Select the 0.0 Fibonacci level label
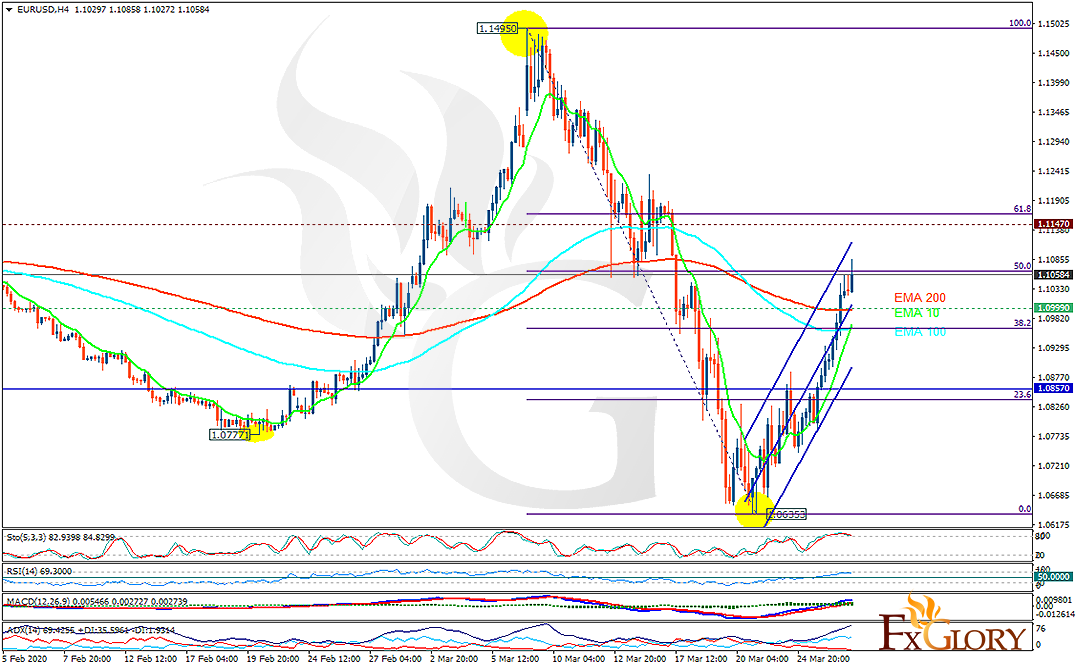The width and height of the screenshot is (1076, 669). point(1025,509)
